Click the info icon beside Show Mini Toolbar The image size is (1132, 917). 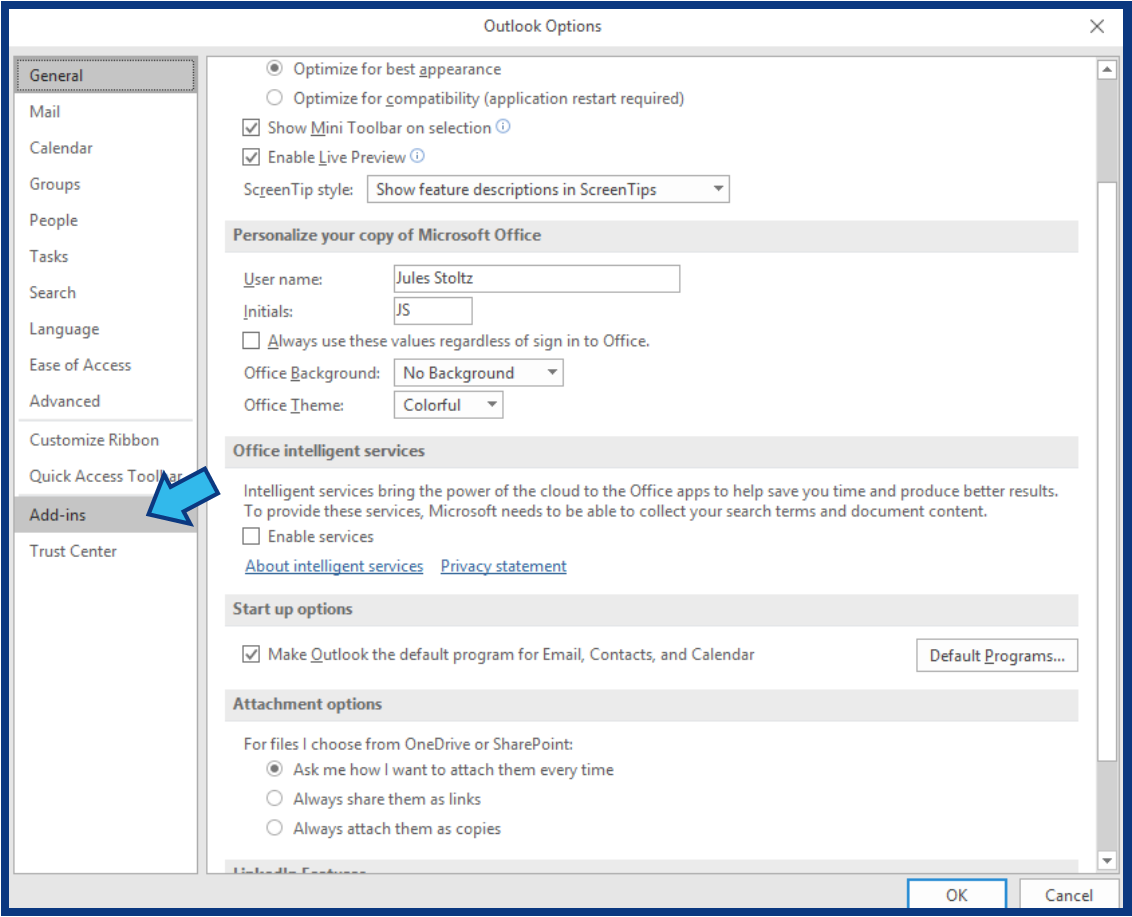click(503, 127)
